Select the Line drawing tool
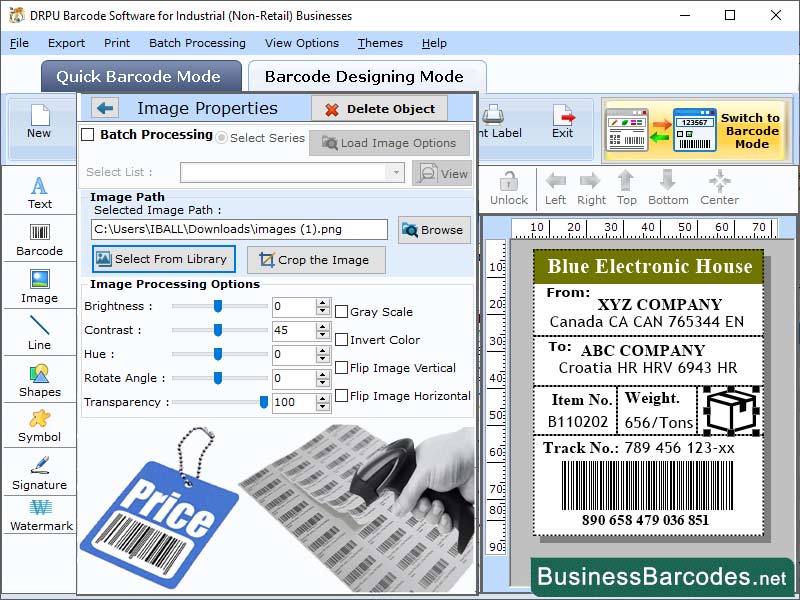This screenshot has width=800, height=600. click(39, 330)
